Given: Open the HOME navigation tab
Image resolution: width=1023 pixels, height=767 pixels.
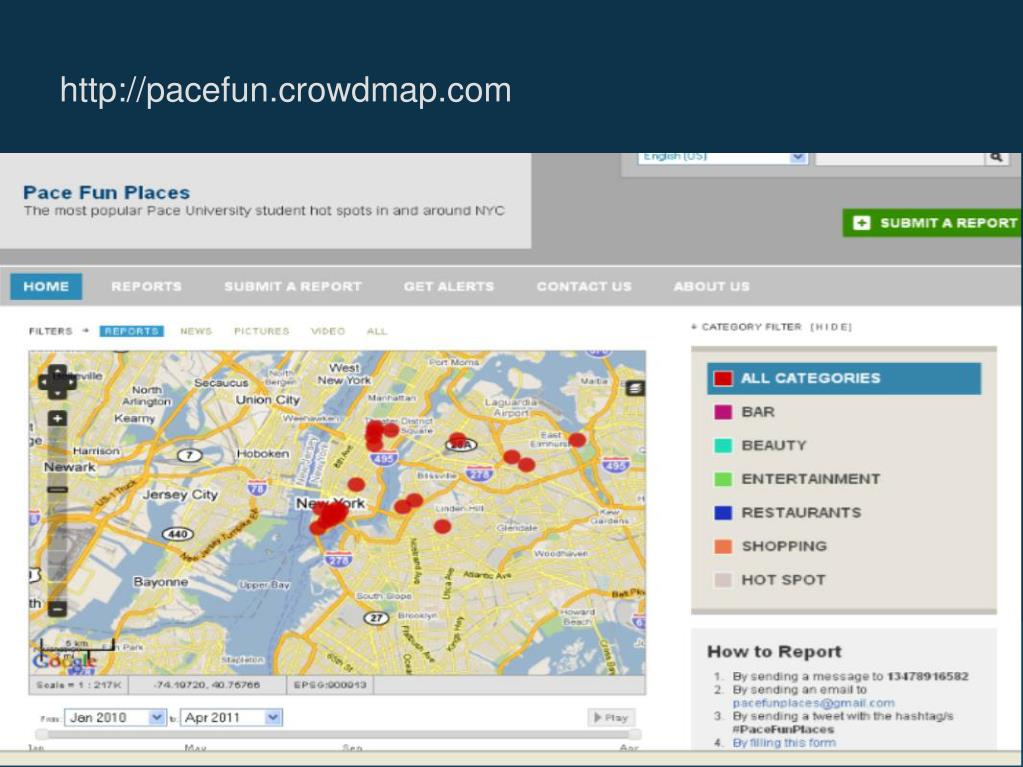Looking at the screenshot, I should coord(46,286).
